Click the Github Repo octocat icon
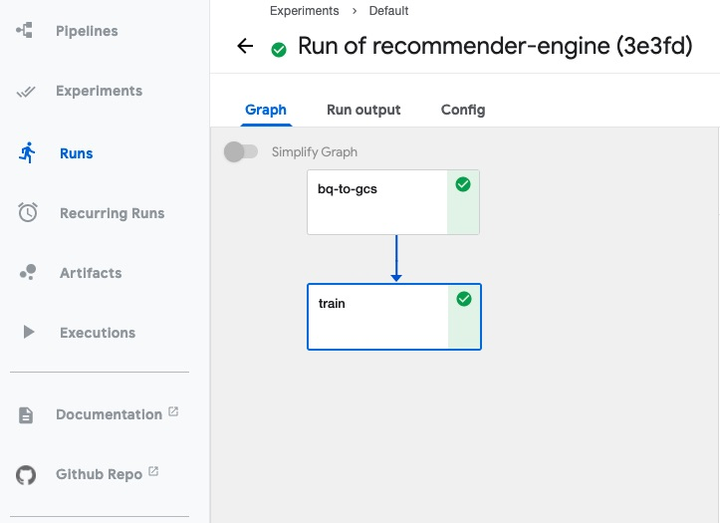Image resolution: width=720 pixels, height=523 pixels. click(x=26, y=474)
